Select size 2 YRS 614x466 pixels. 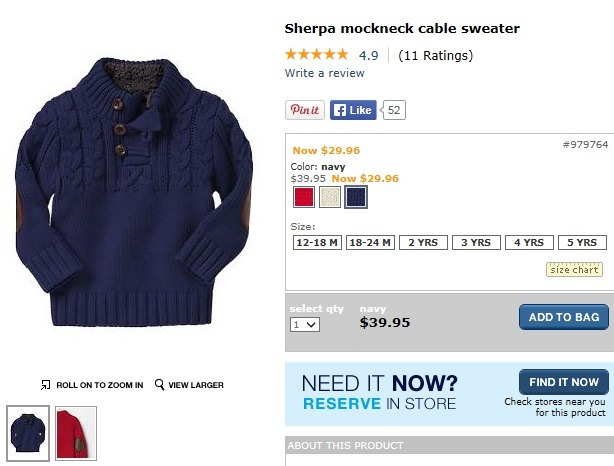(423, 242)
